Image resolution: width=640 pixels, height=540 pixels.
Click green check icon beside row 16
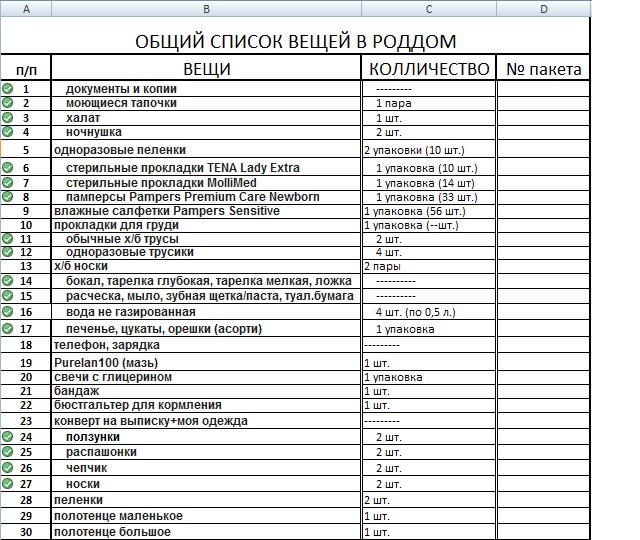[x=7, y=312]
